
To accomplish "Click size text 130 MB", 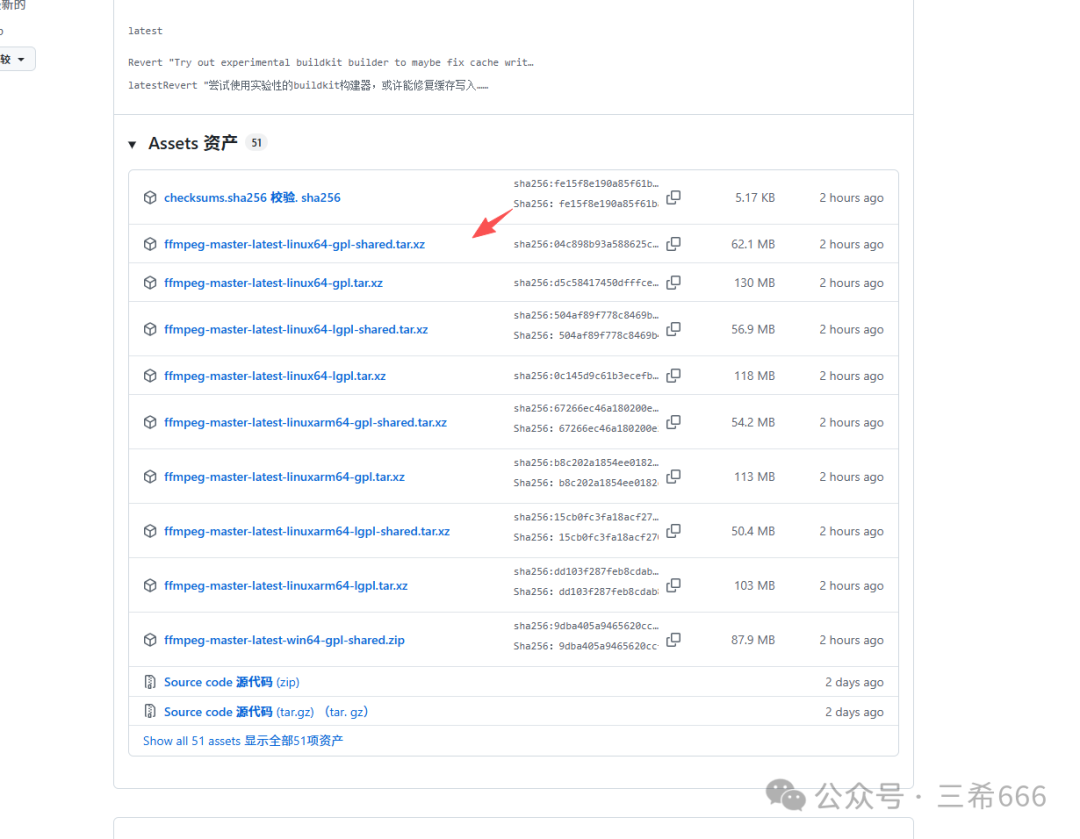I will pos(754,283).
